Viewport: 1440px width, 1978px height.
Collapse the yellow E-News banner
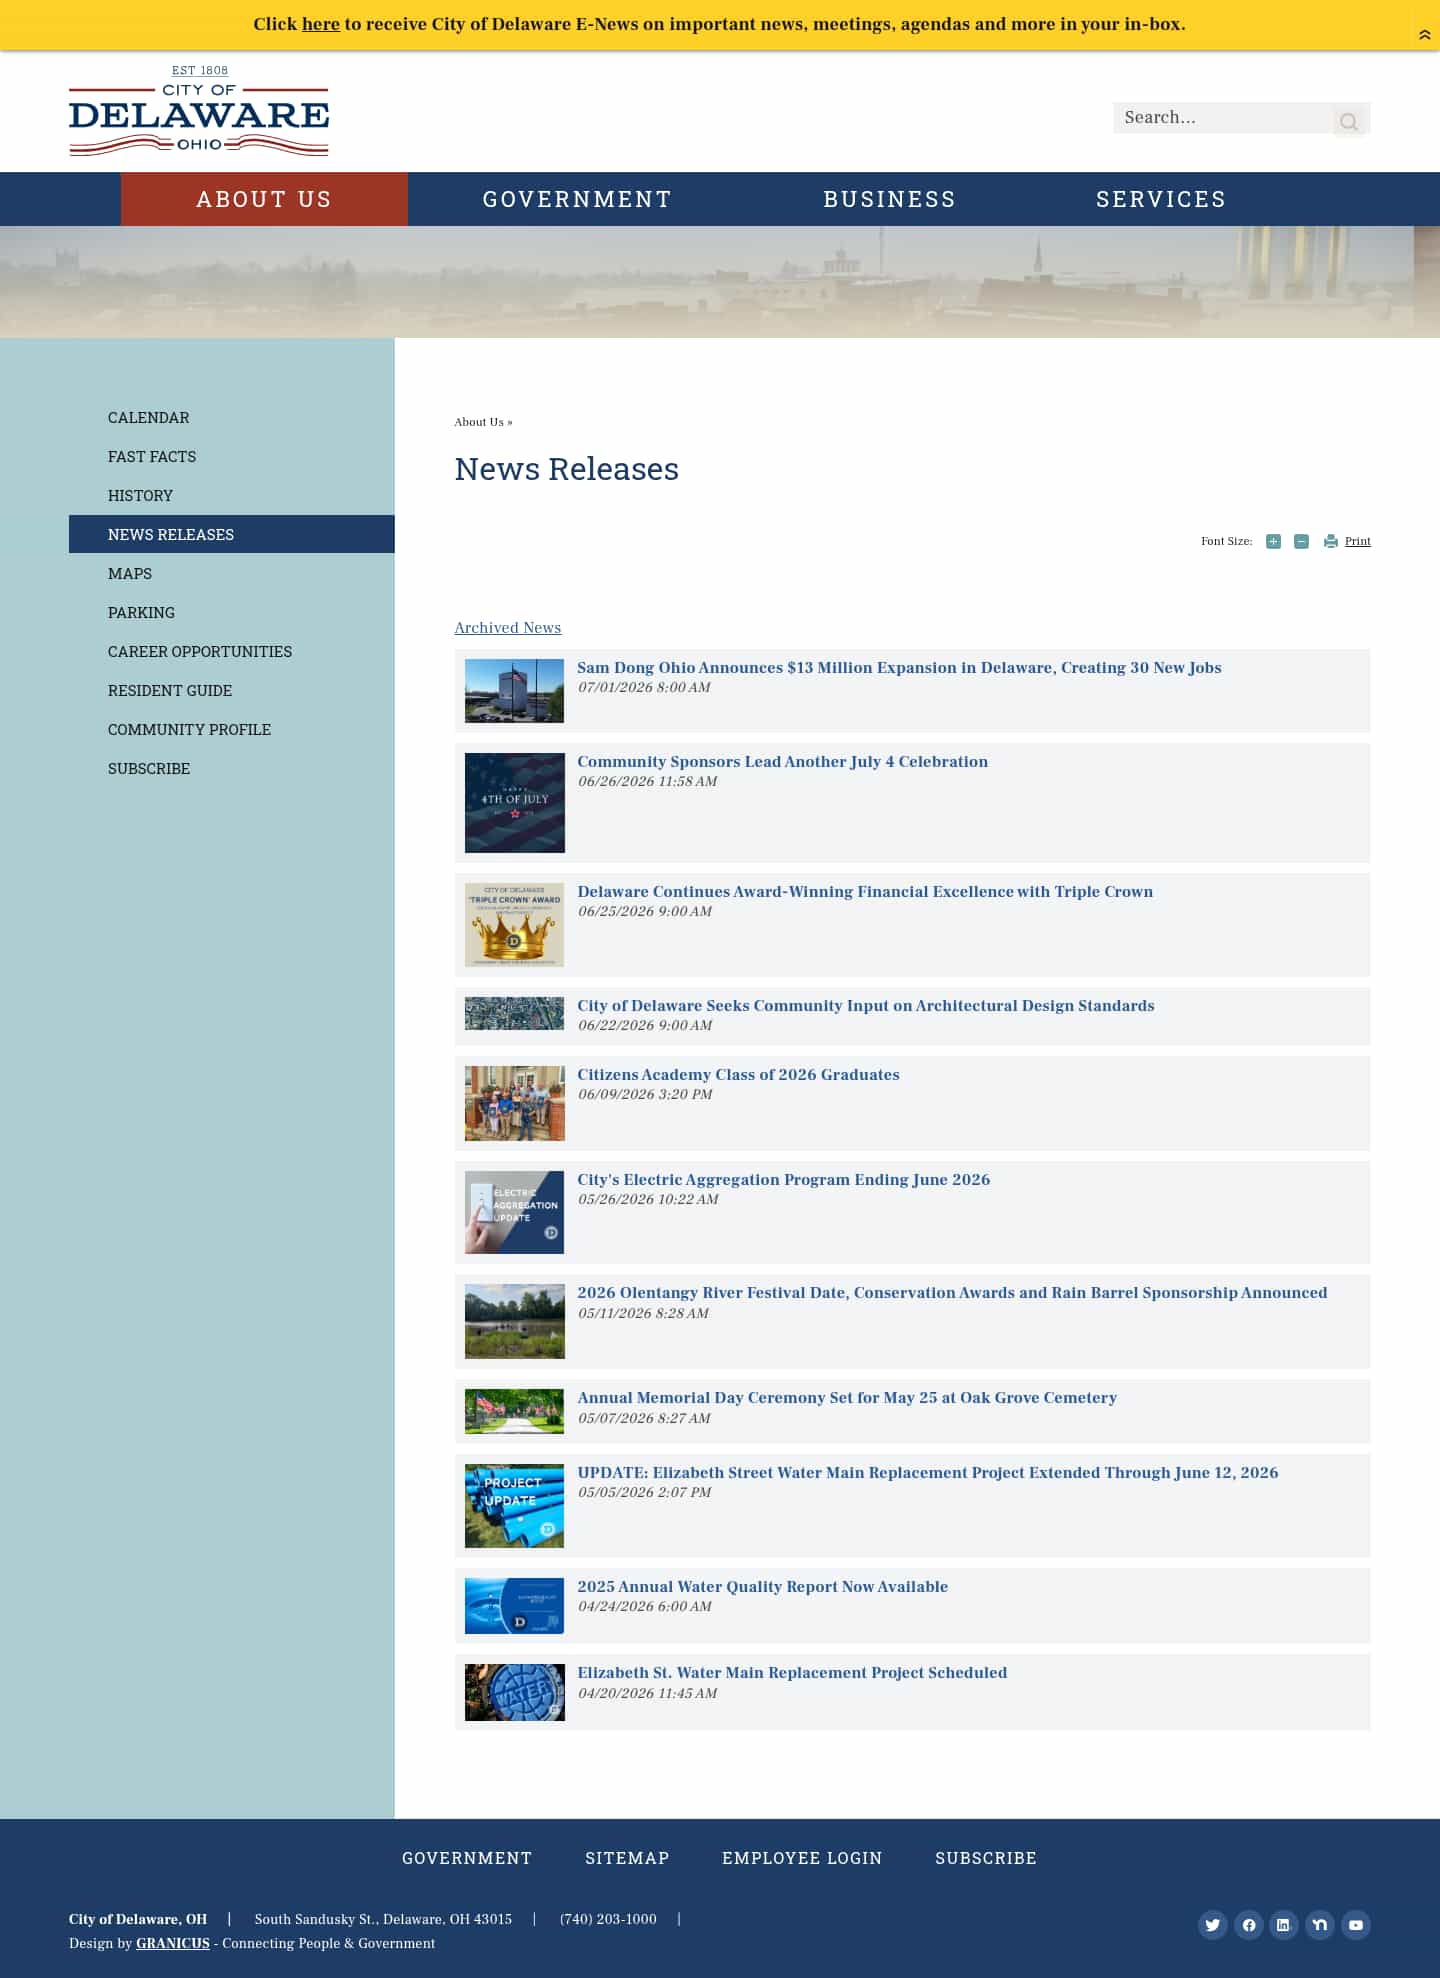[1424, 35]
